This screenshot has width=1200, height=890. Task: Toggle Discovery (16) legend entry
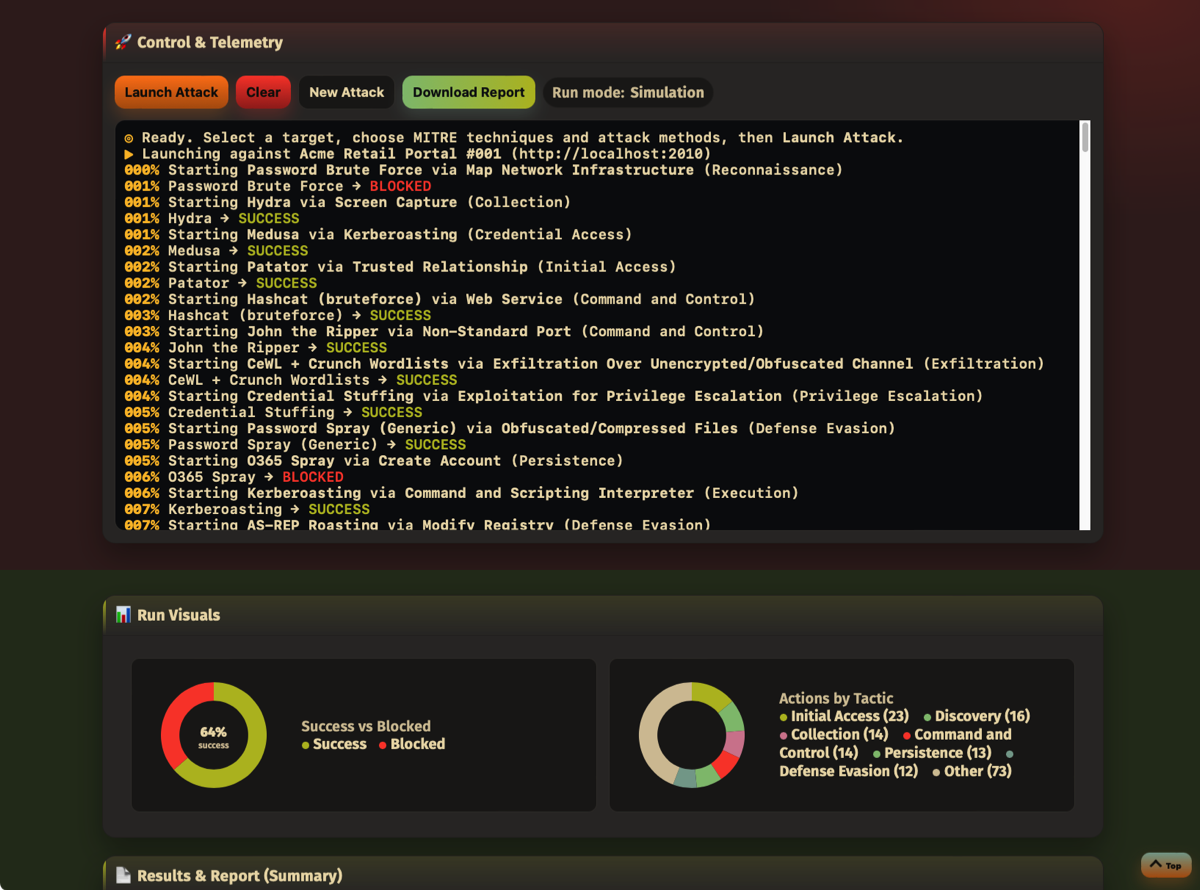(976, 716)
